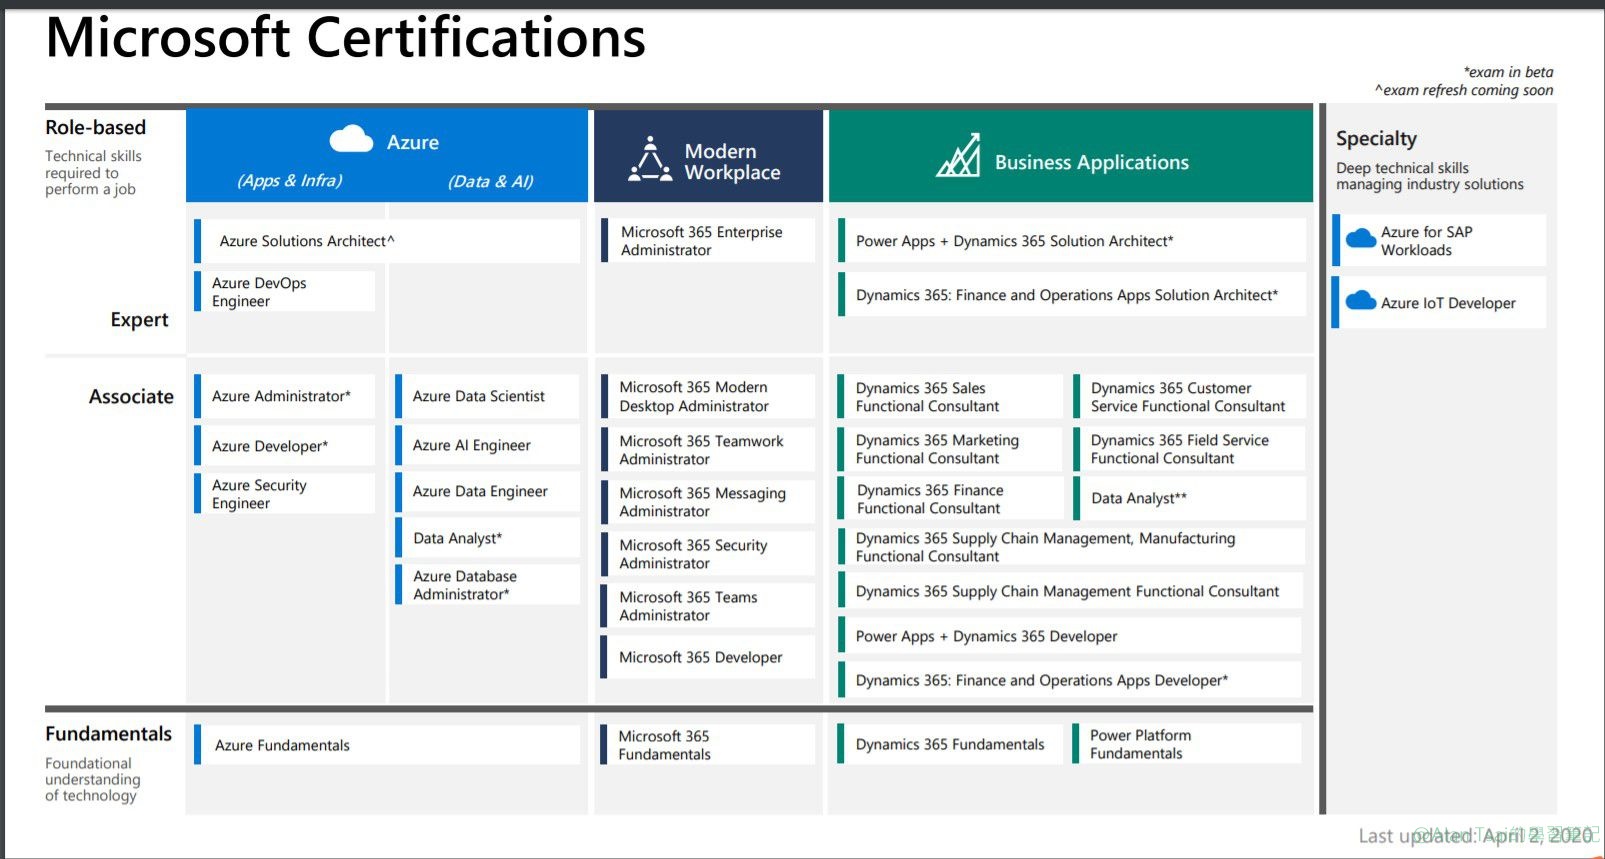This screenshot has width=1605, height=859.
Task: Select "Power Apps + Dynamics 365 Developer"
Action: [x=1070, y=636]
